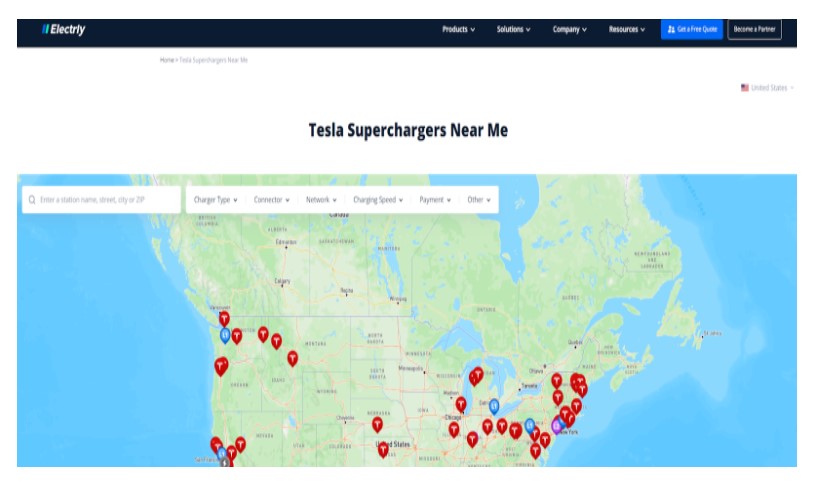
Task: Select Tesla marker just below Vancouver
Action: click(x=224, y=319)
